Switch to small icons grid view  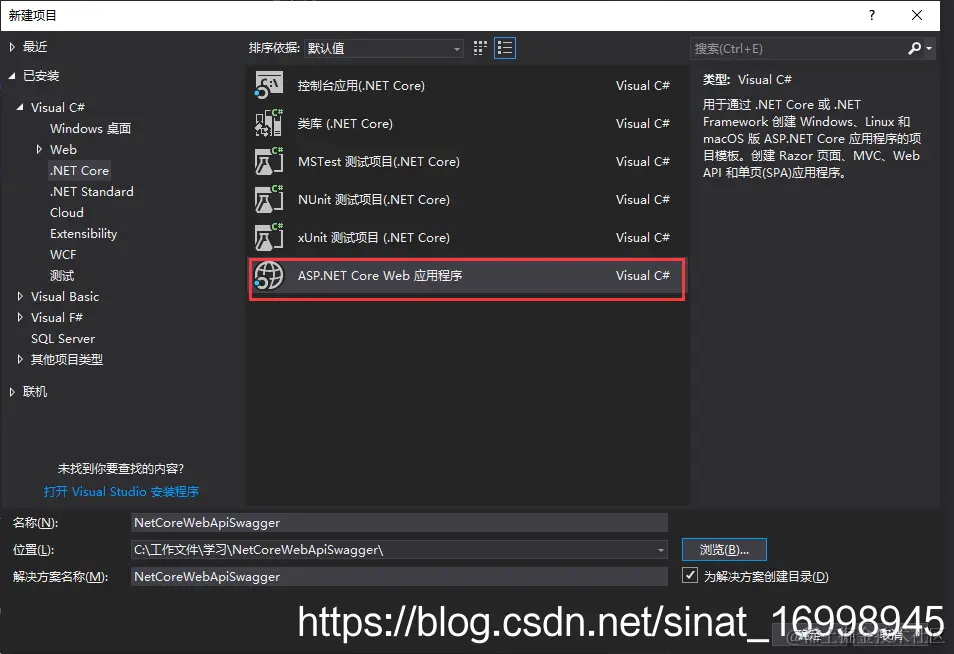pos(480,48)
